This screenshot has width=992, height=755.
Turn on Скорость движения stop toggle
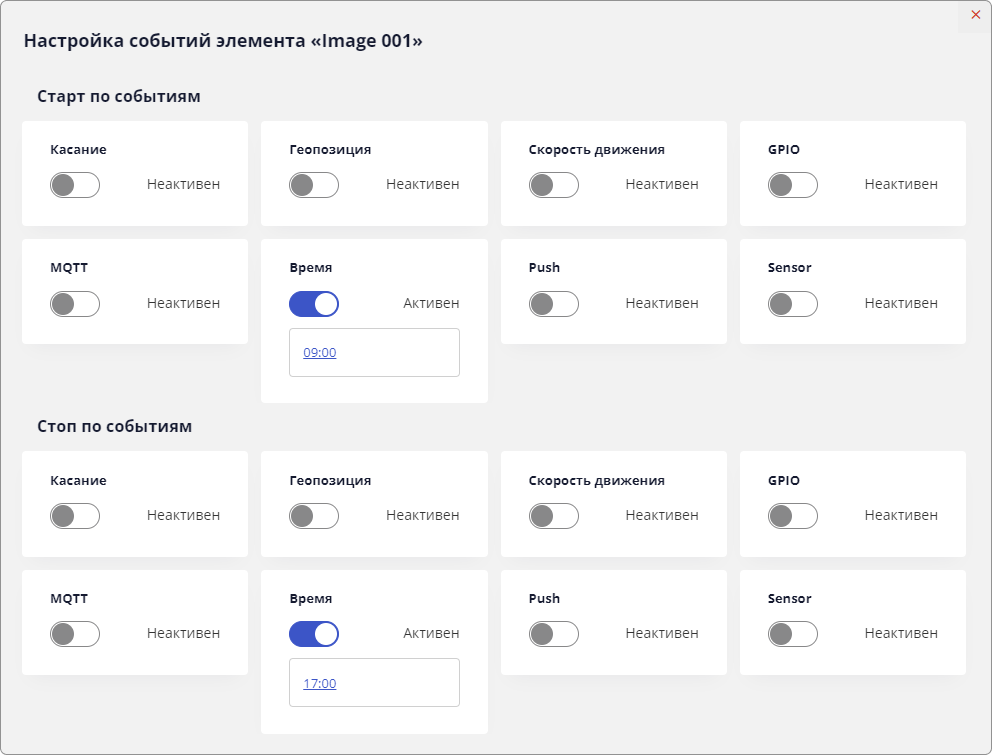click(x=554, y=516)
